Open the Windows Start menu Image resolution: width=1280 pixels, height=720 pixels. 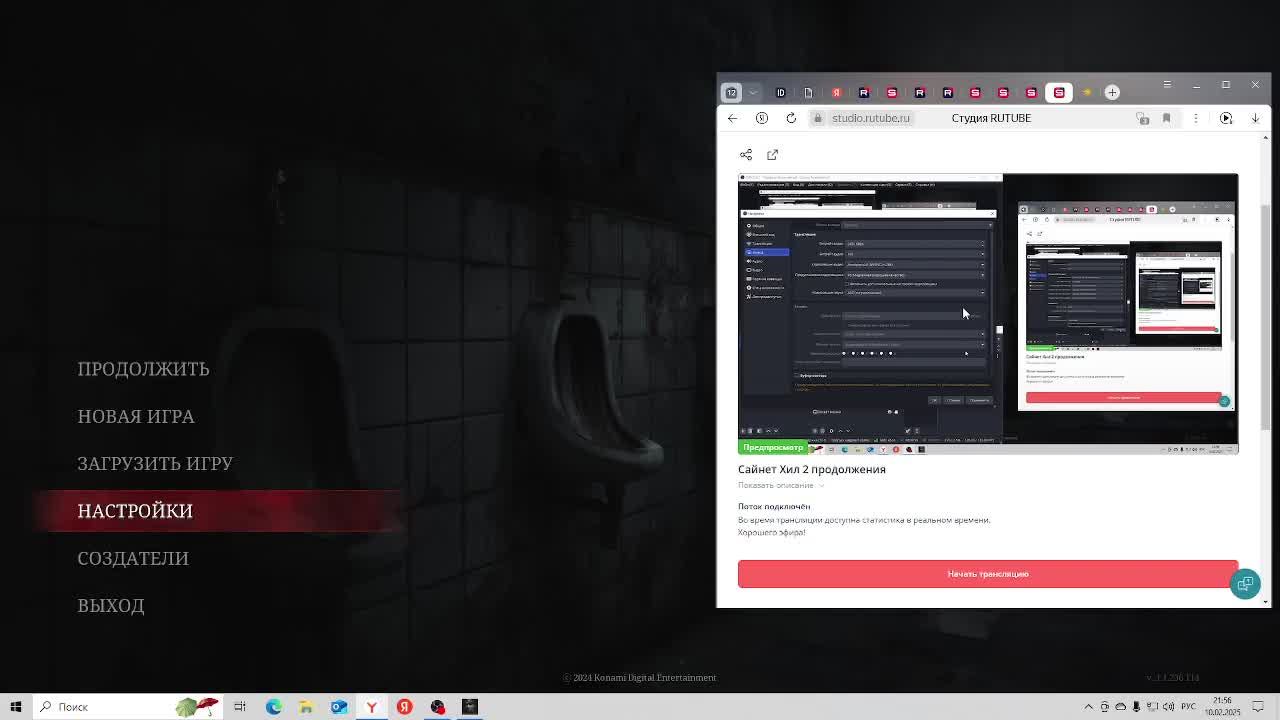coord(16,707)
